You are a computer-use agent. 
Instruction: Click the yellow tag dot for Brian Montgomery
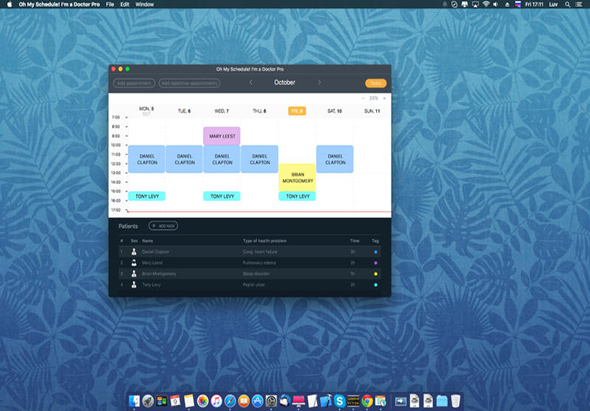376,274
